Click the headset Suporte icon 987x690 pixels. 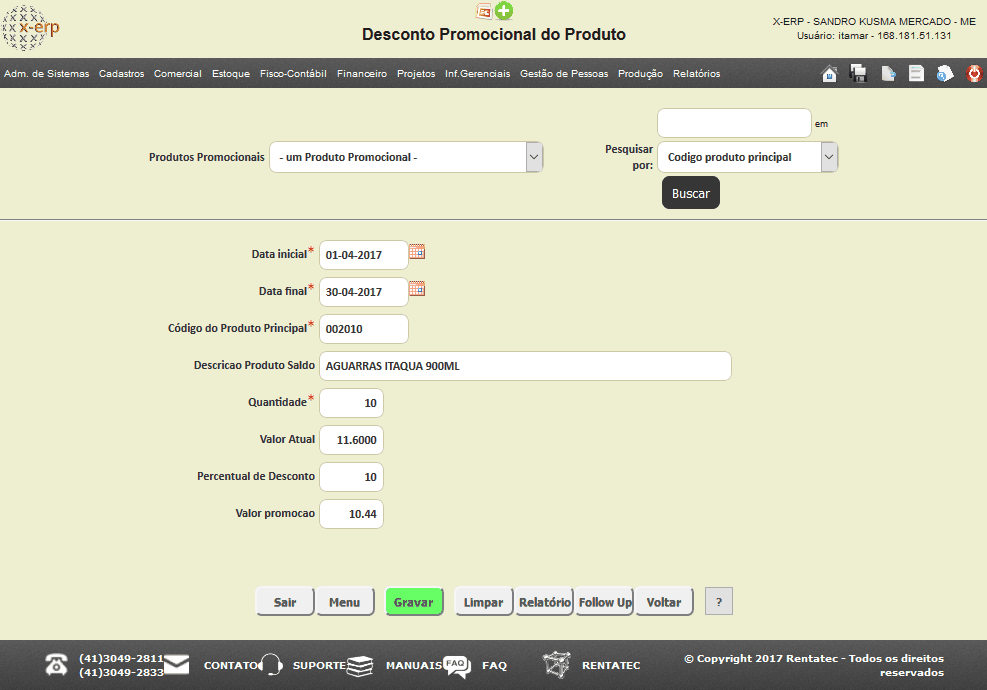[x=272, y=665]
